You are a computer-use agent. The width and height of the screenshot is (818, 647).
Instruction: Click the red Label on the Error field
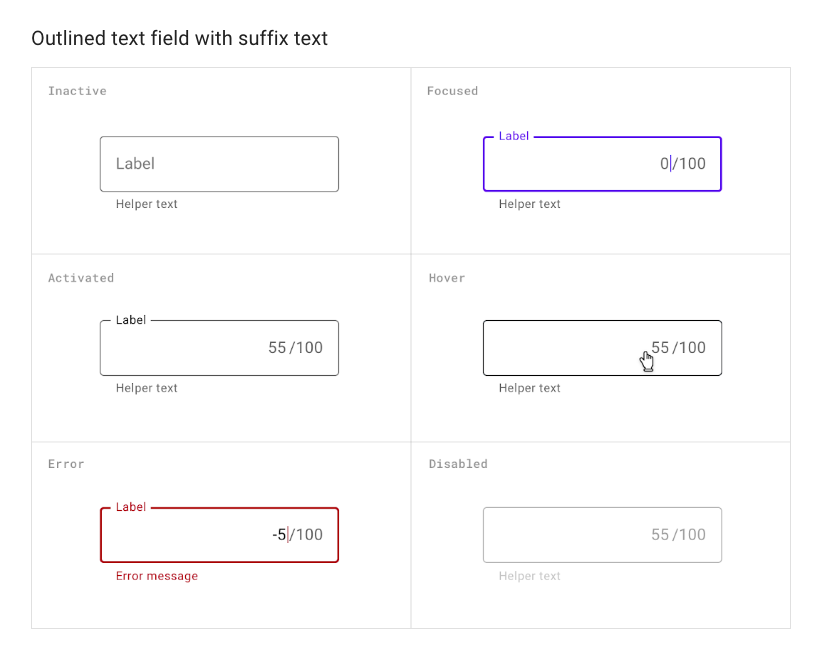130,507
